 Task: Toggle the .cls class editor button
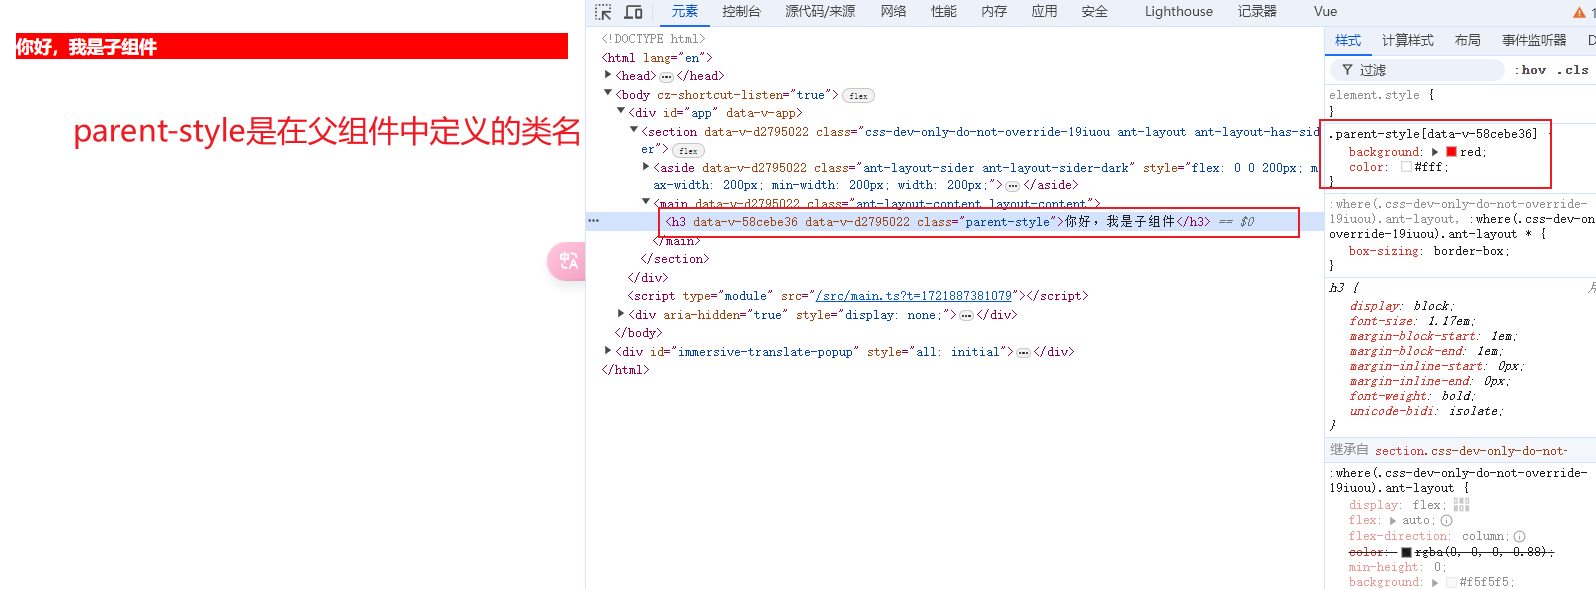tap(1572, 70)
